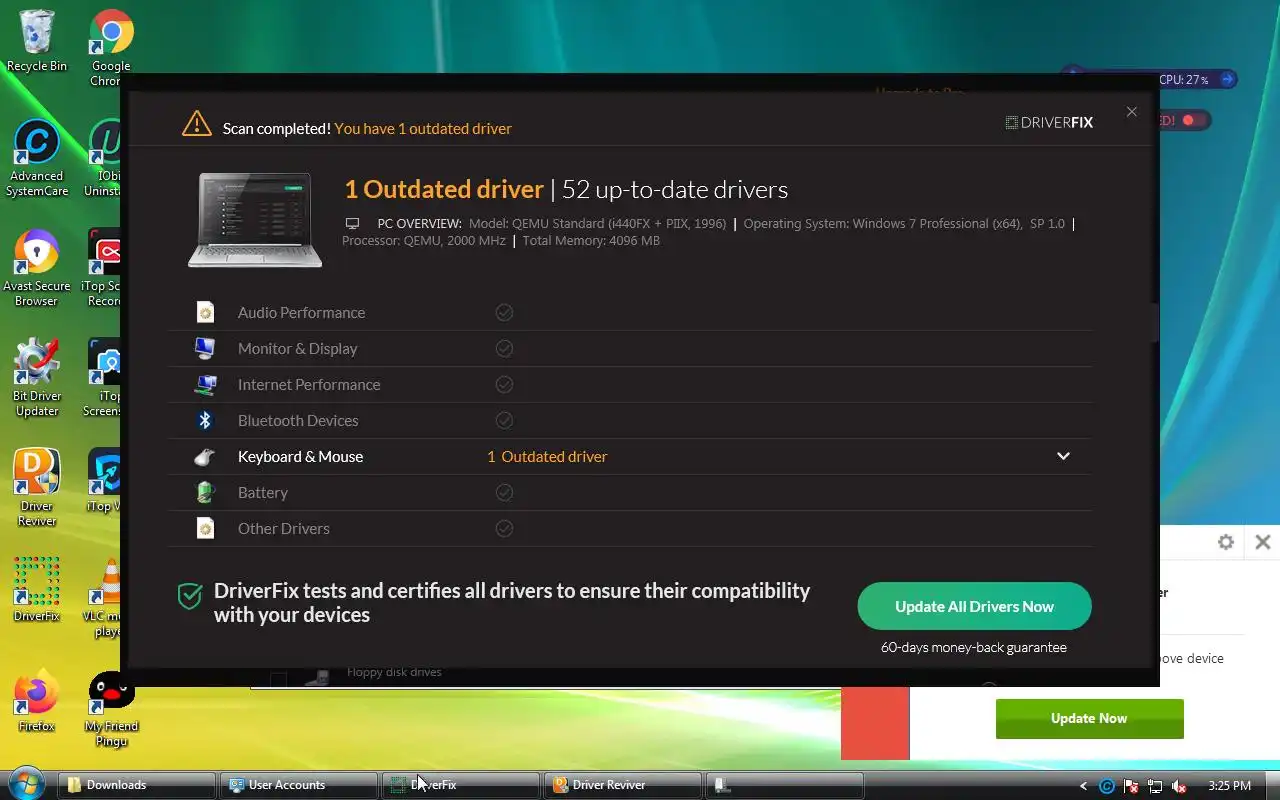Click the CPU widget arrow button

pyautogui.click(x=1228, y=79)
